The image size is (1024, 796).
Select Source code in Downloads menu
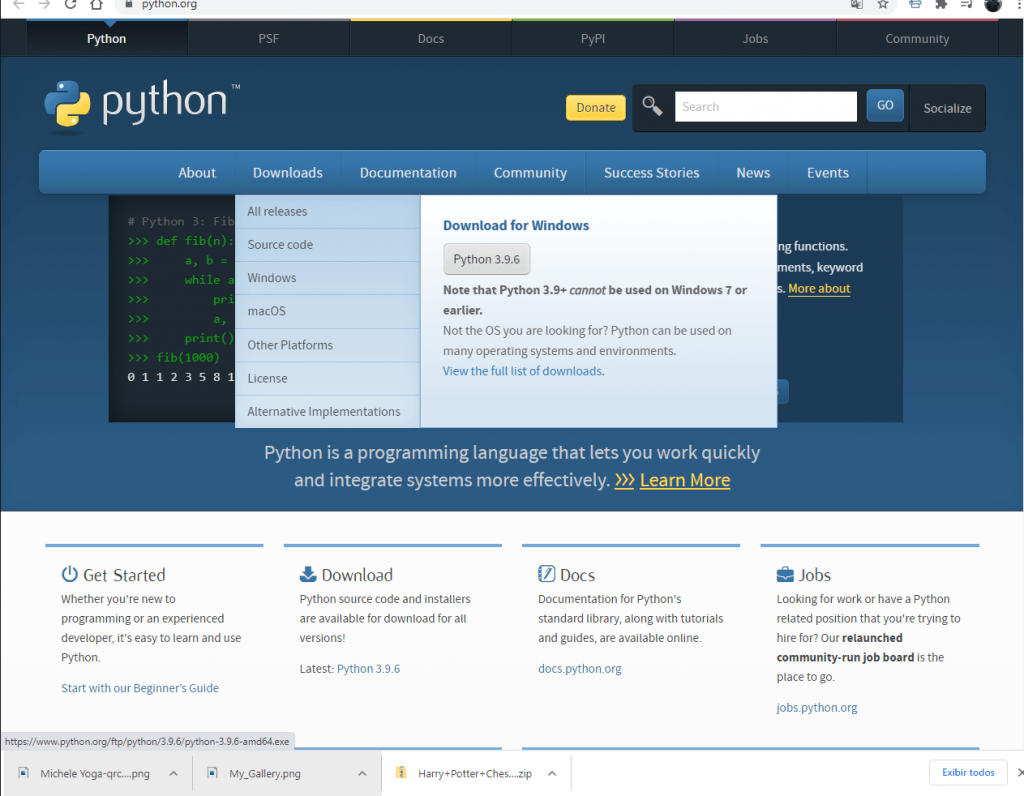tap(327, 245)
